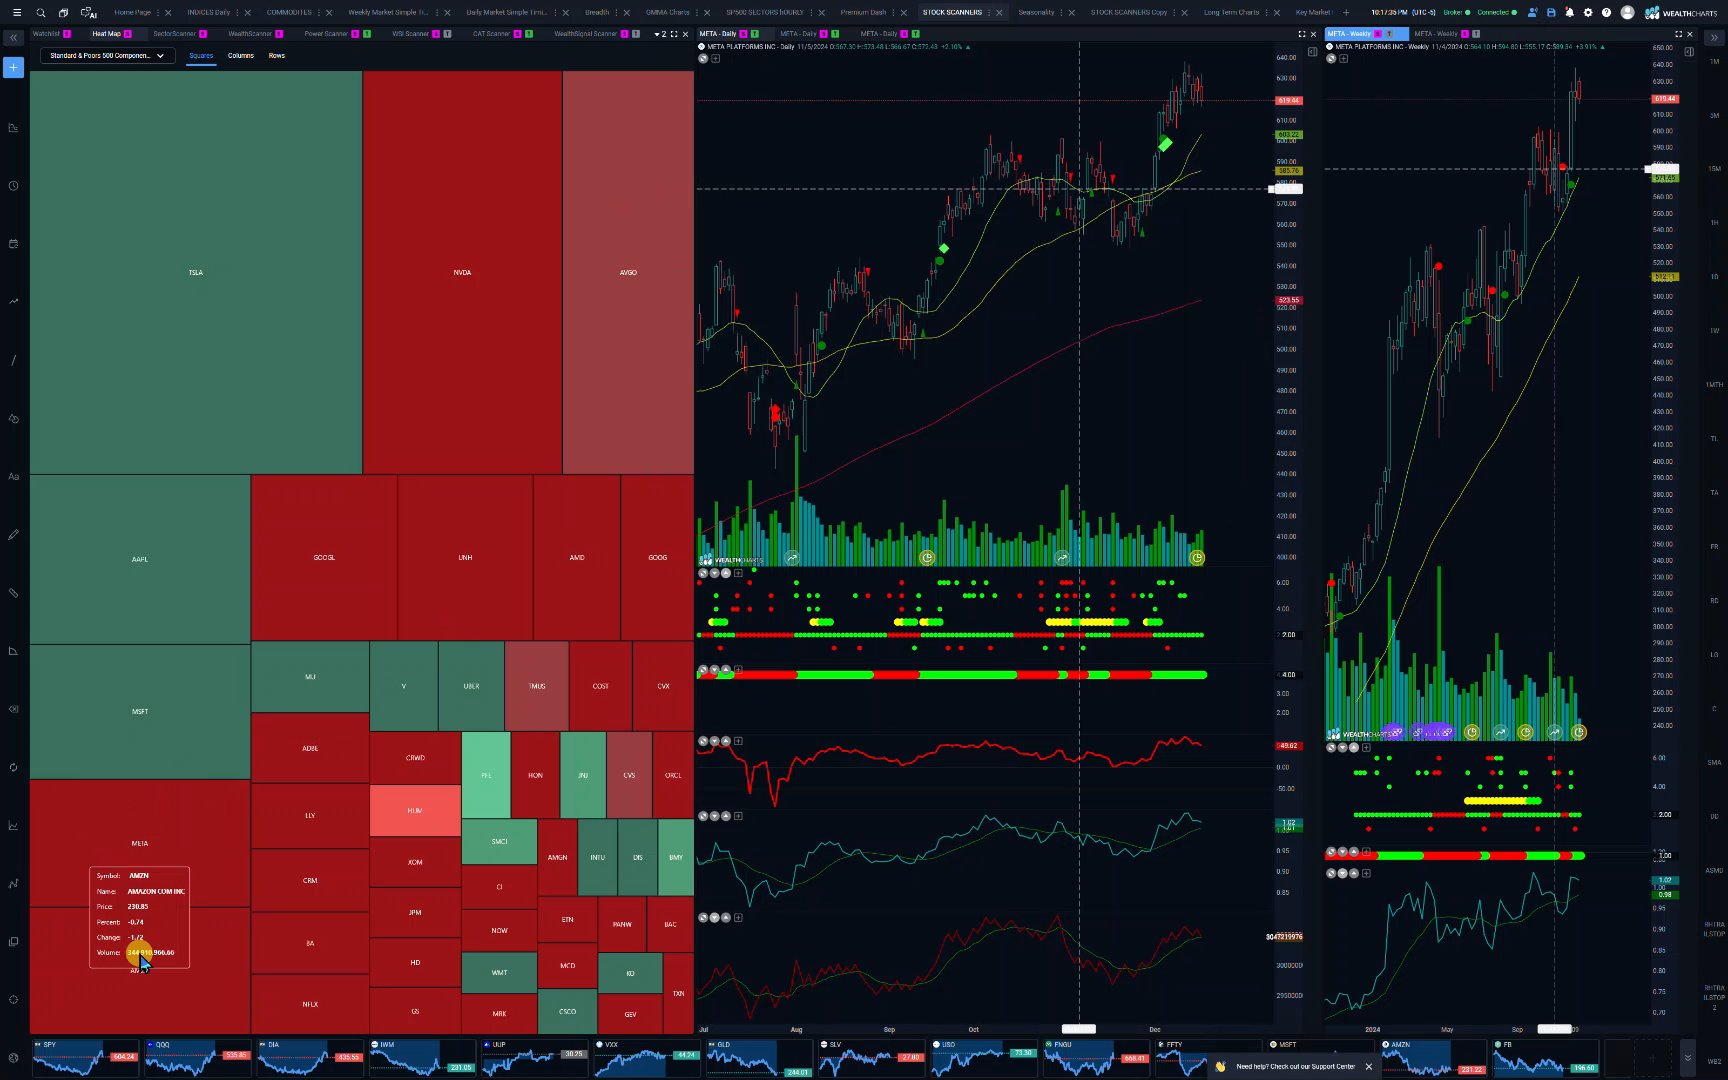Image resolution: width=1728 pixels, height=1080 pixels.
Task: Switch heat map to Squares view
Action: coord(201,56)
